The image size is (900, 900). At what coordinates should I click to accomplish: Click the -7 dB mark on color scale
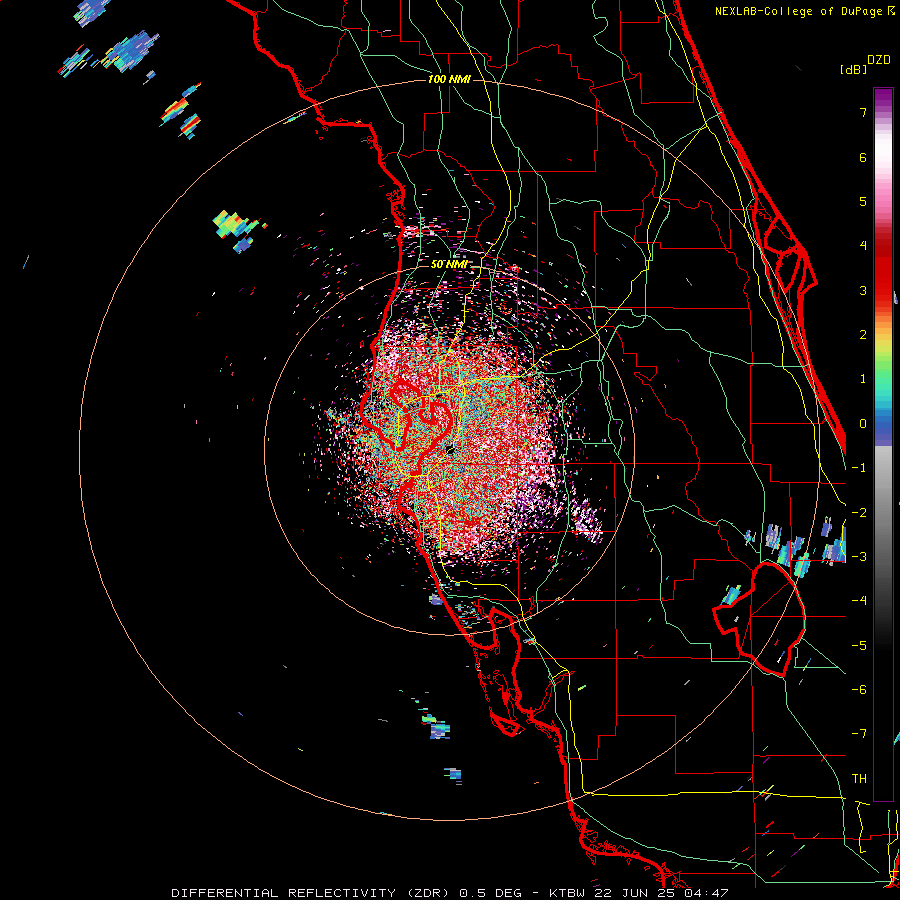(x=859, y=734)
